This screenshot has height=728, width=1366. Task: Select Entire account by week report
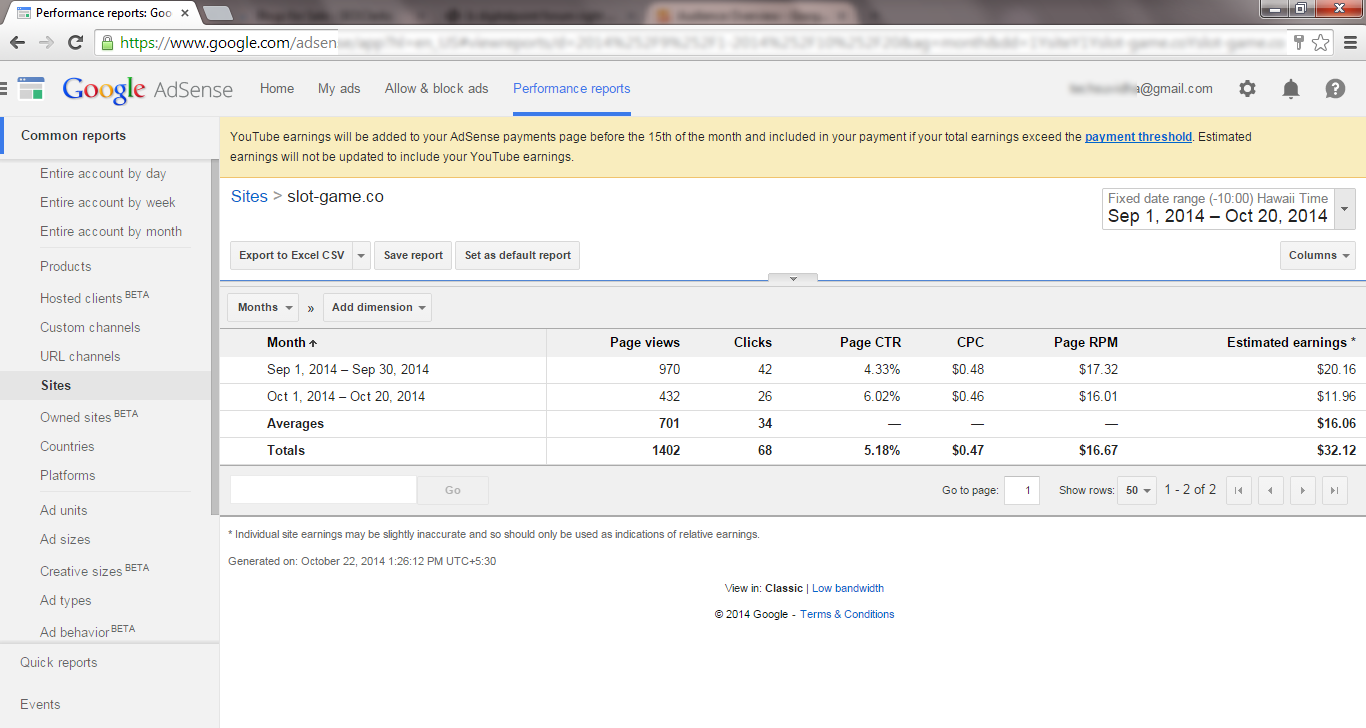point(108,203)
